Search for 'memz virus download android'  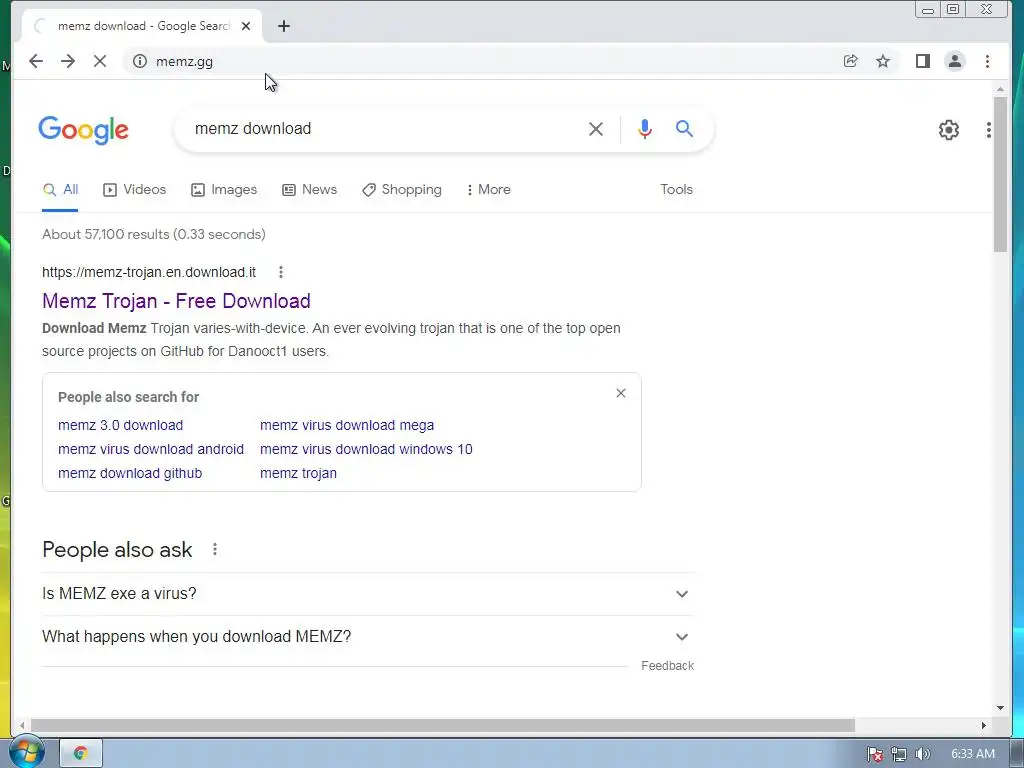click(151, 450)
